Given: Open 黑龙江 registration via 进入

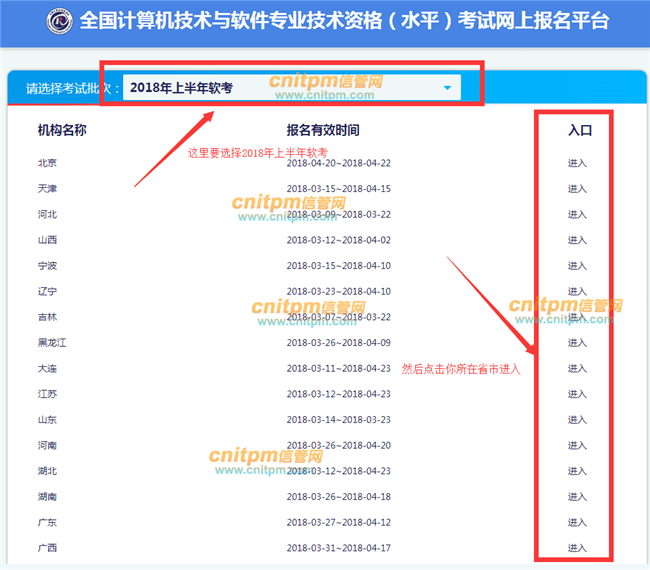Looking at the screenshot, I should pos(577,343).
